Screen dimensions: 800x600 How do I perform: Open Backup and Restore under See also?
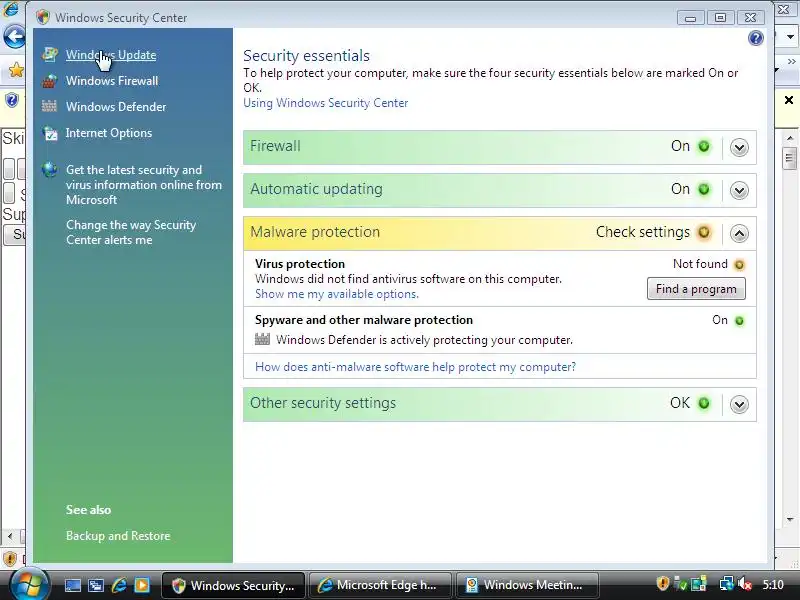(118, 536)
